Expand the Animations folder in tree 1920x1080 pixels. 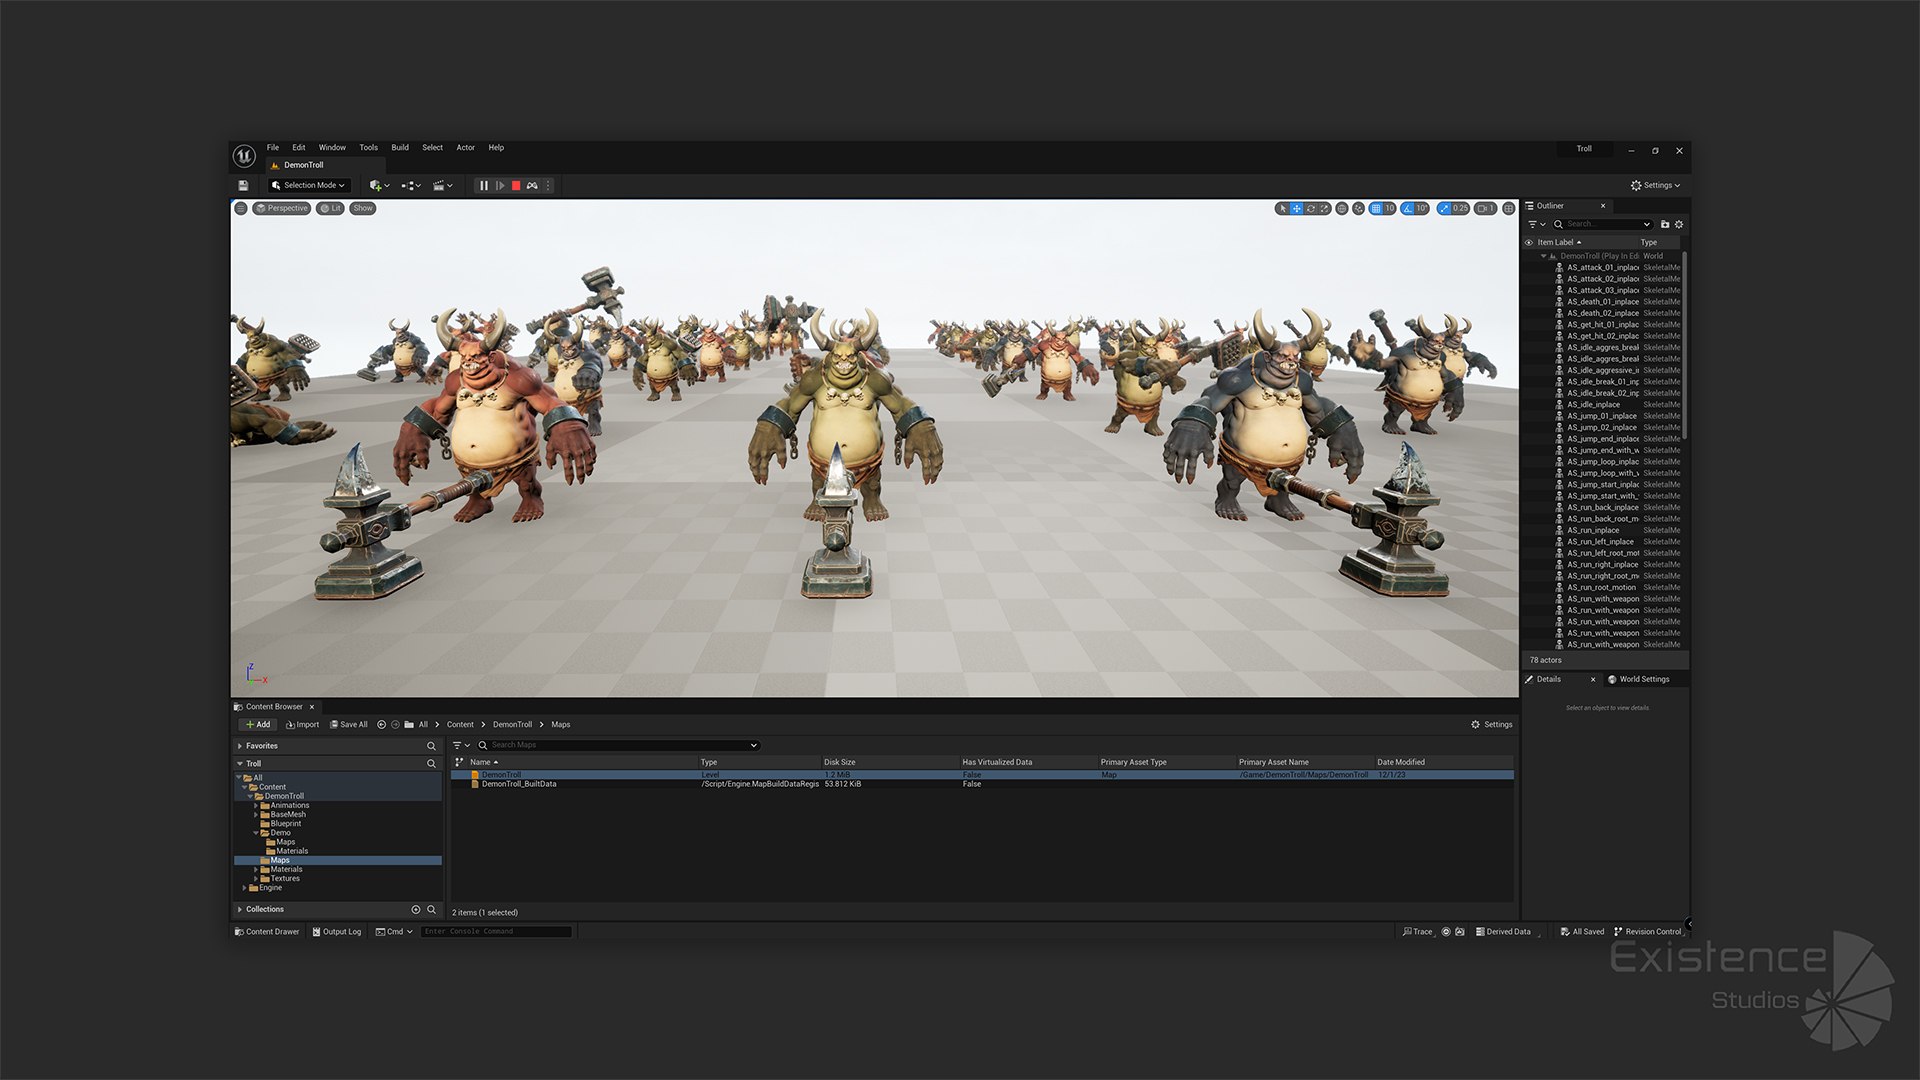tap(256, 806)
